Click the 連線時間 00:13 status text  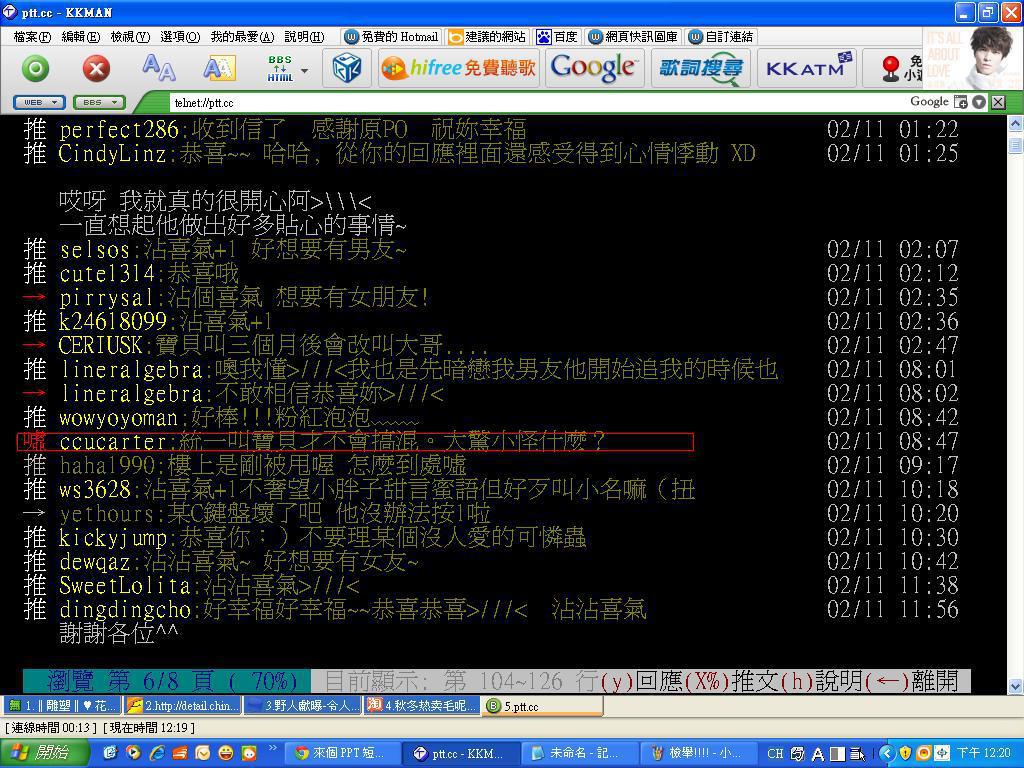pyautogui.click(x=50, y=728)
